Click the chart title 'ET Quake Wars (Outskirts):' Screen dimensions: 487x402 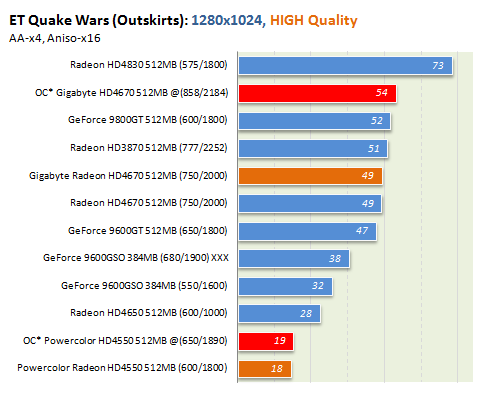[99, 21]
